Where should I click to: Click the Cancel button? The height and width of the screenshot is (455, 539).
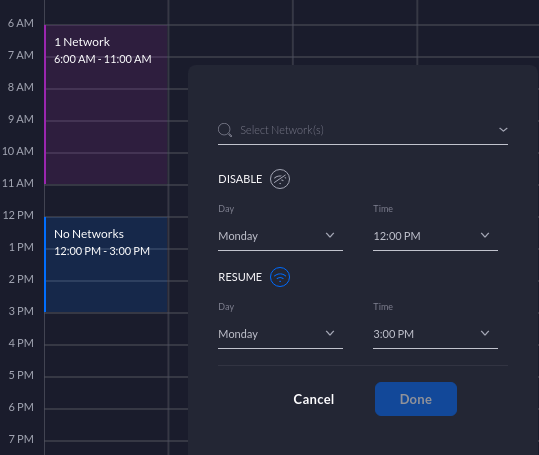314,399
